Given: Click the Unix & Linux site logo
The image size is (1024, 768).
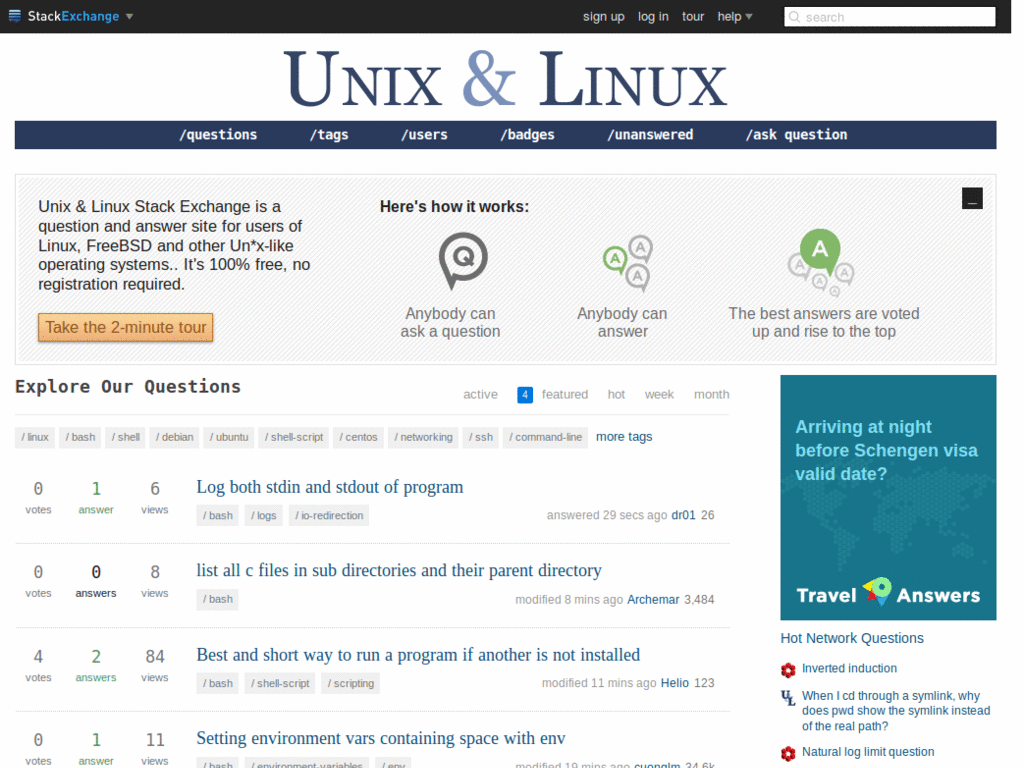Looking at the screenshot, I should click(505, 78).
